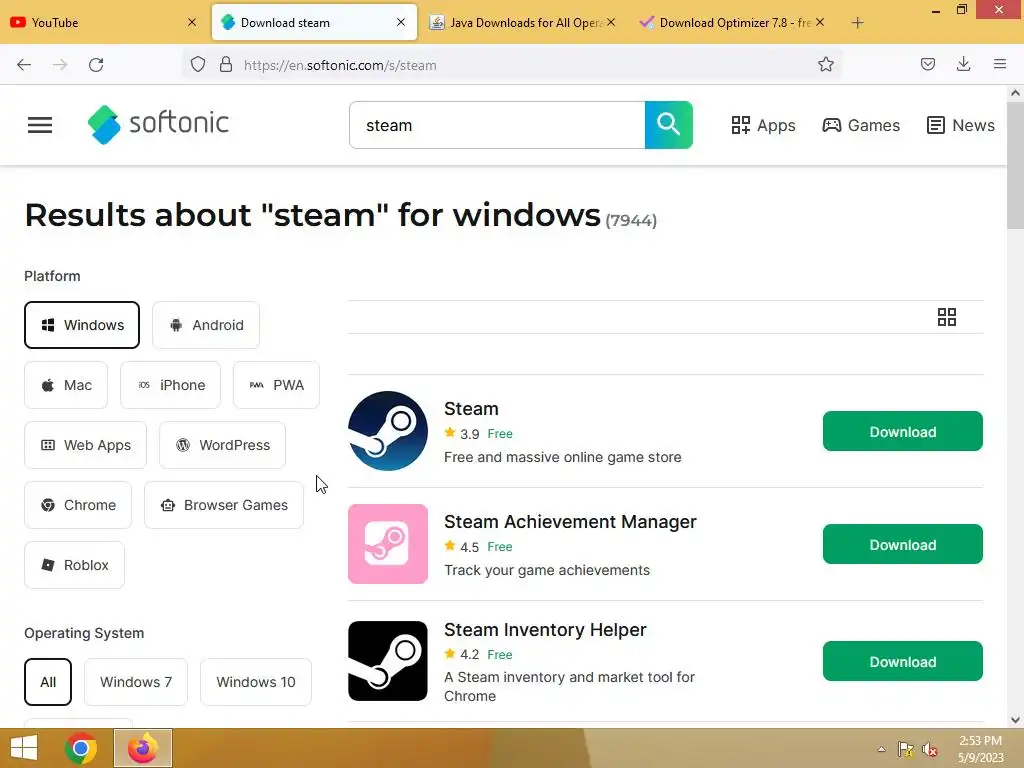Click the scrollbar down arrow
1024x768 pixels.
click(x=1015, y=720)
